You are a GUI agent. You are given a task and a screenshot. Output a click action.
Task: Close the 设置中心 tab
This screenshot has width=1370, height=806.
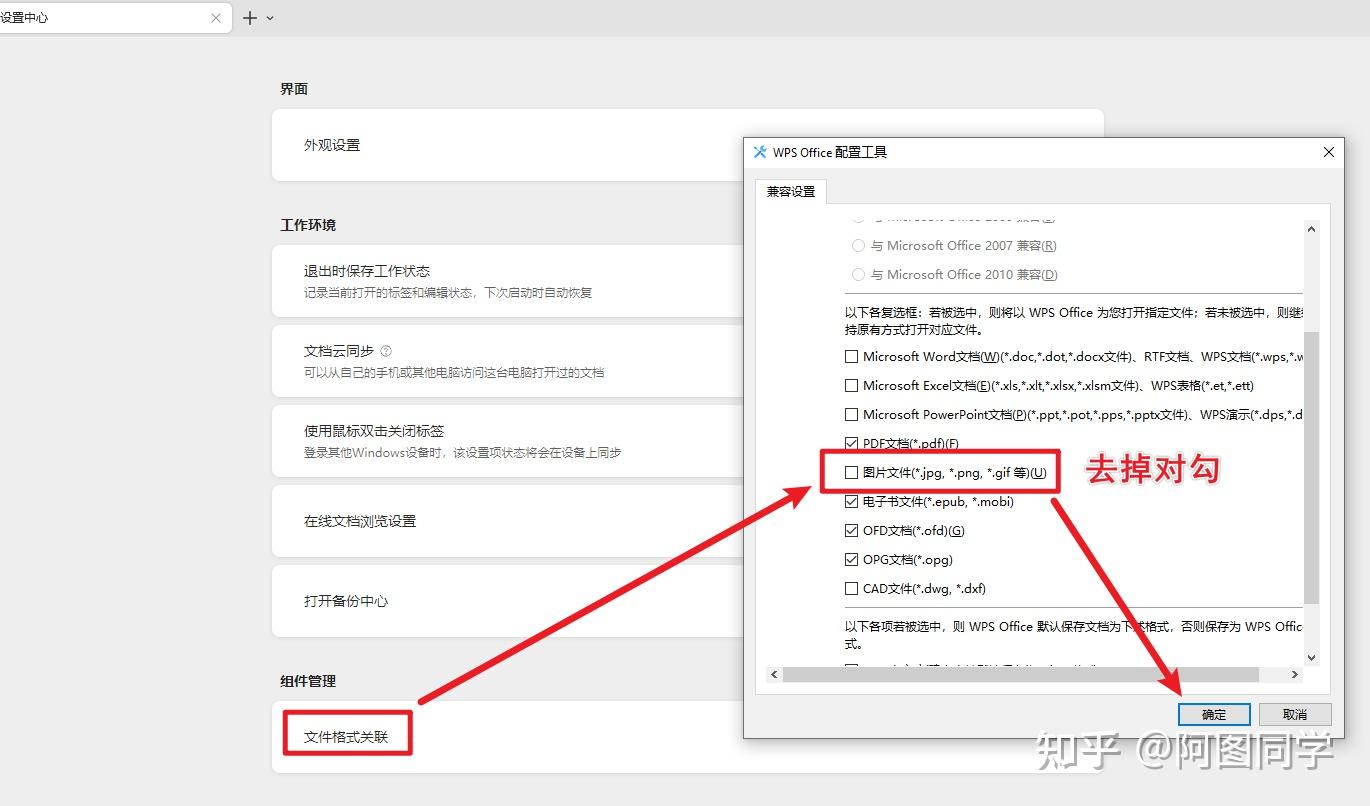tap(216, 18)
